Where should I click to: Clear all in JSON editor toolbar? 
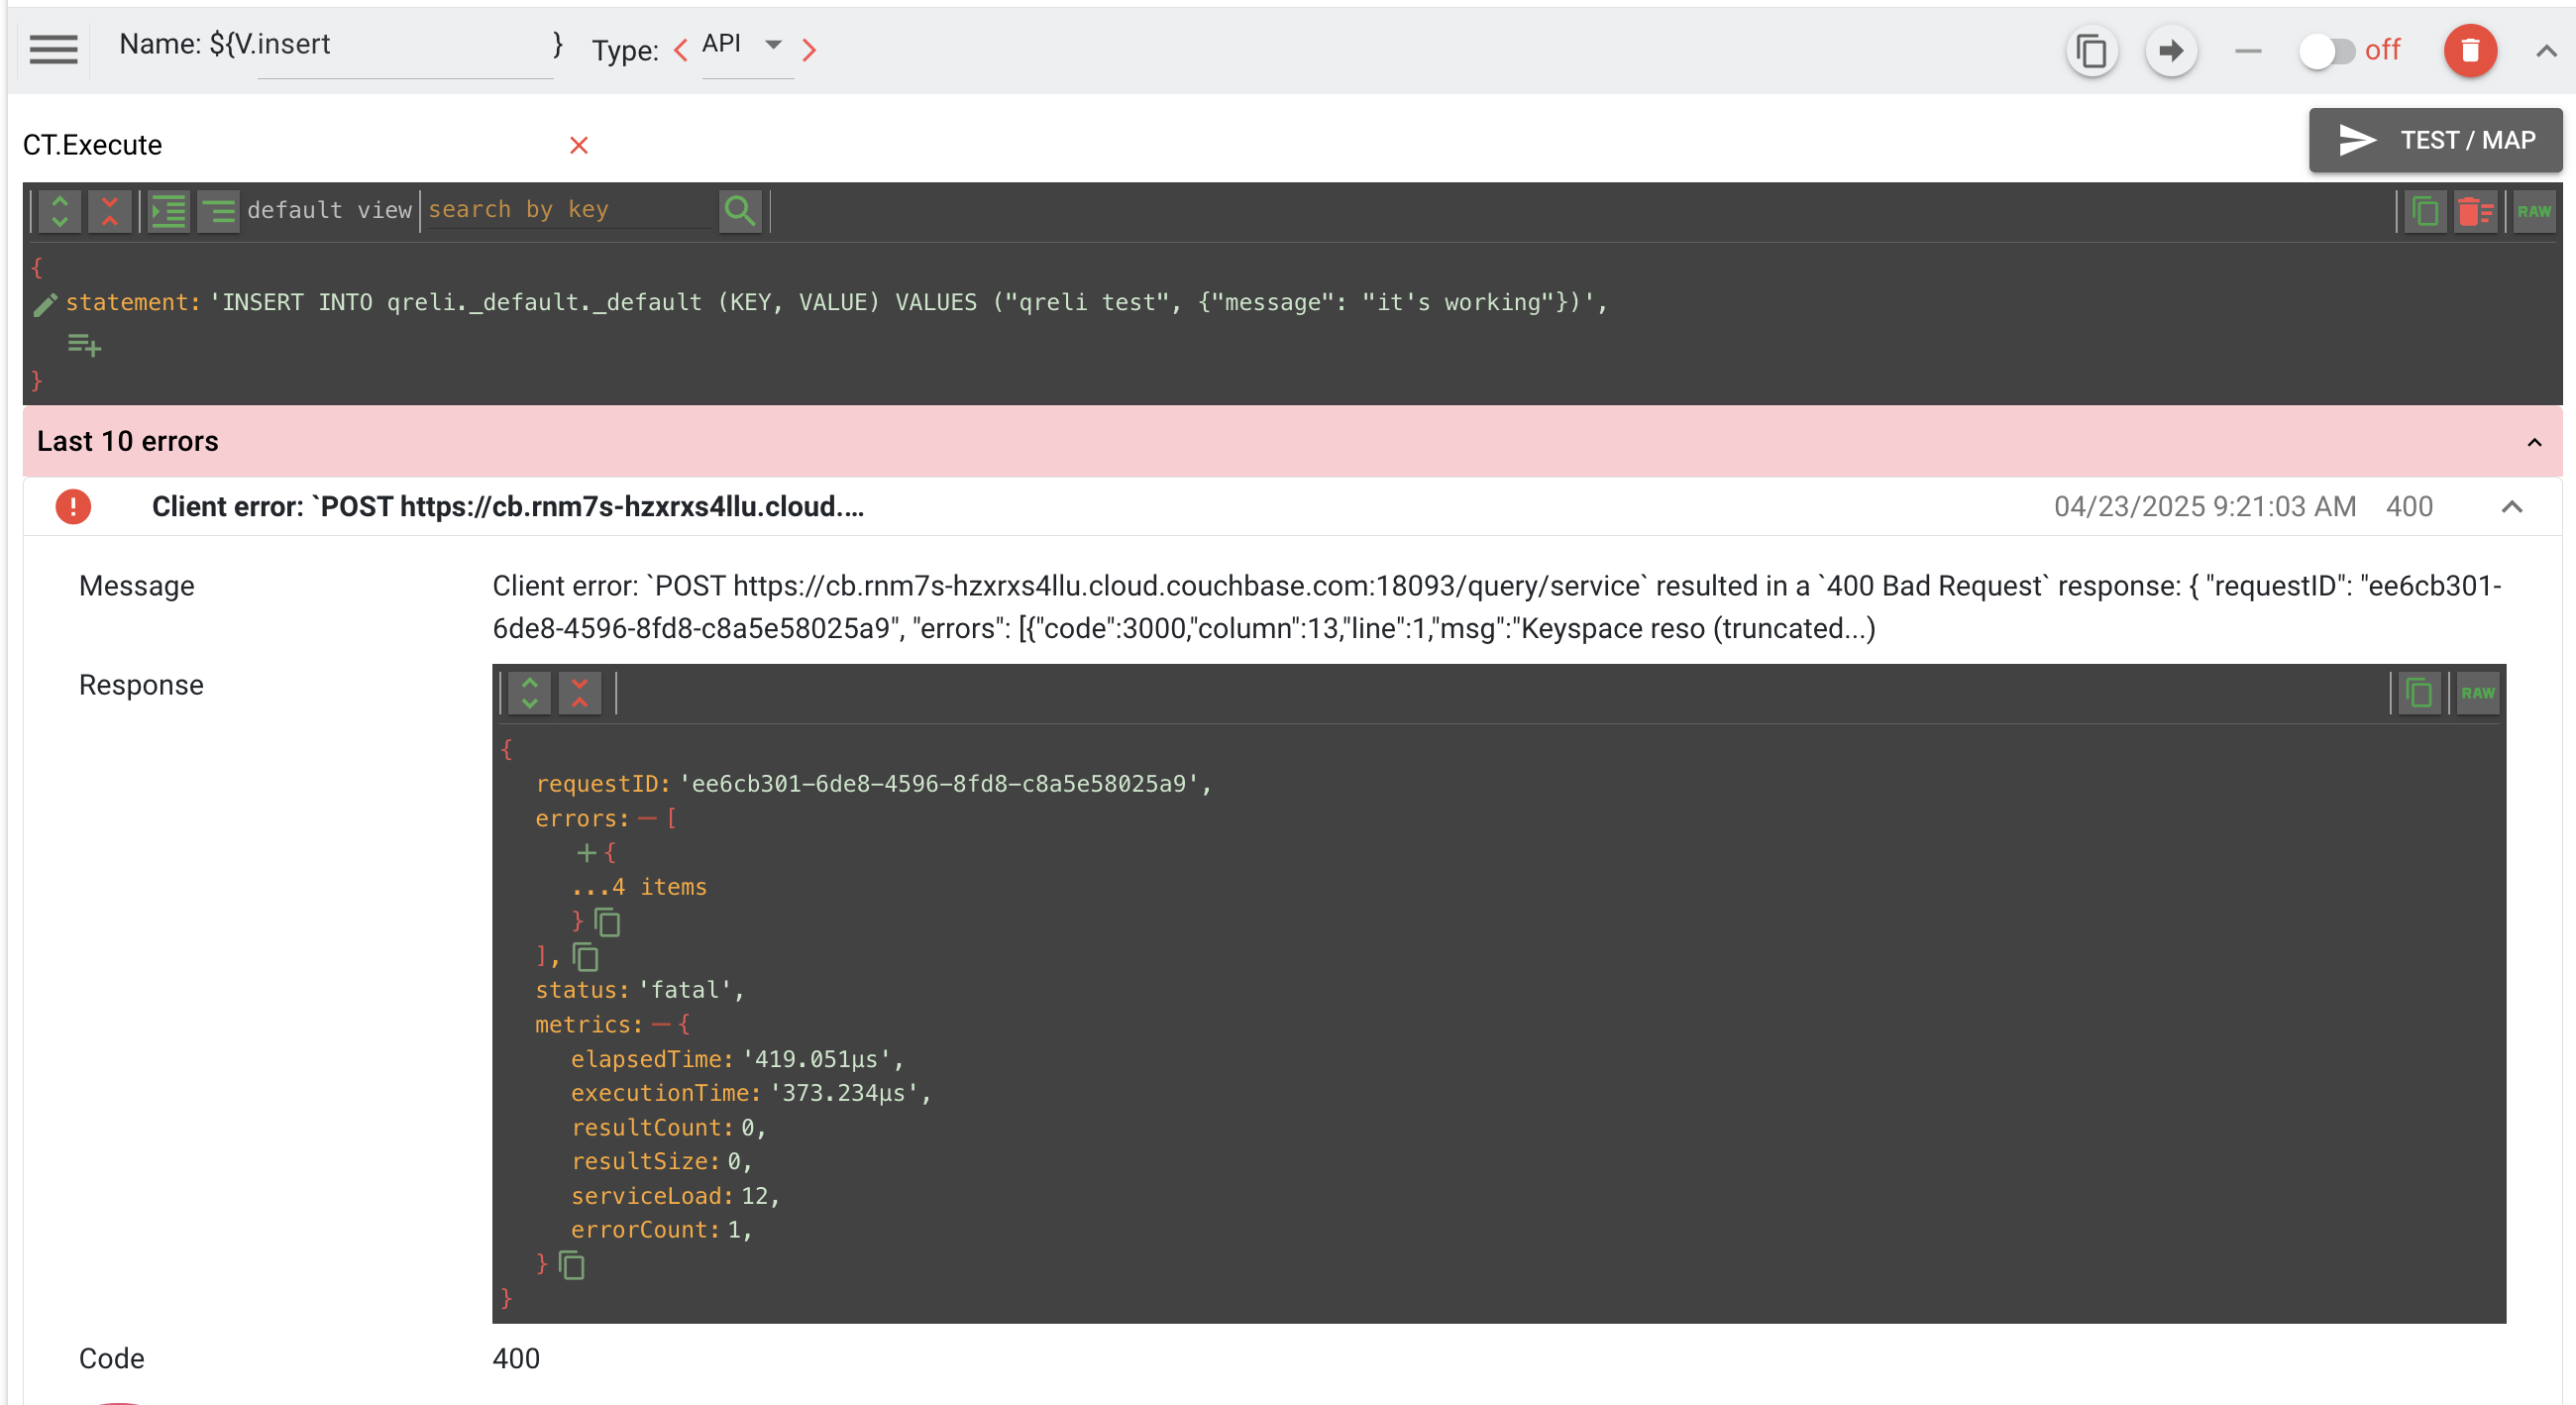2475,211
